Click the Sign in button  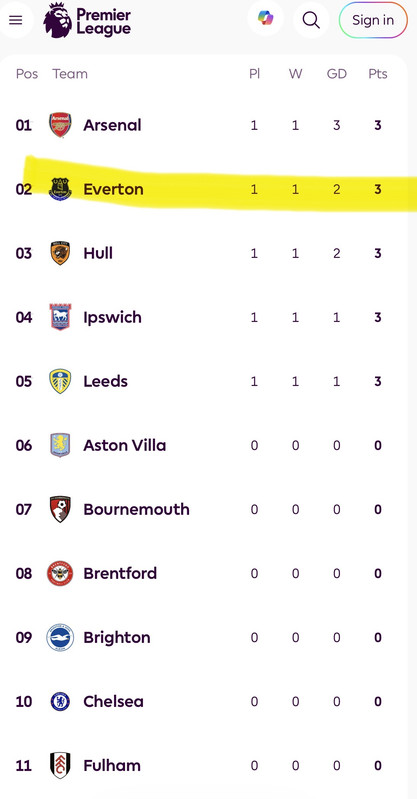coord(373,20)
